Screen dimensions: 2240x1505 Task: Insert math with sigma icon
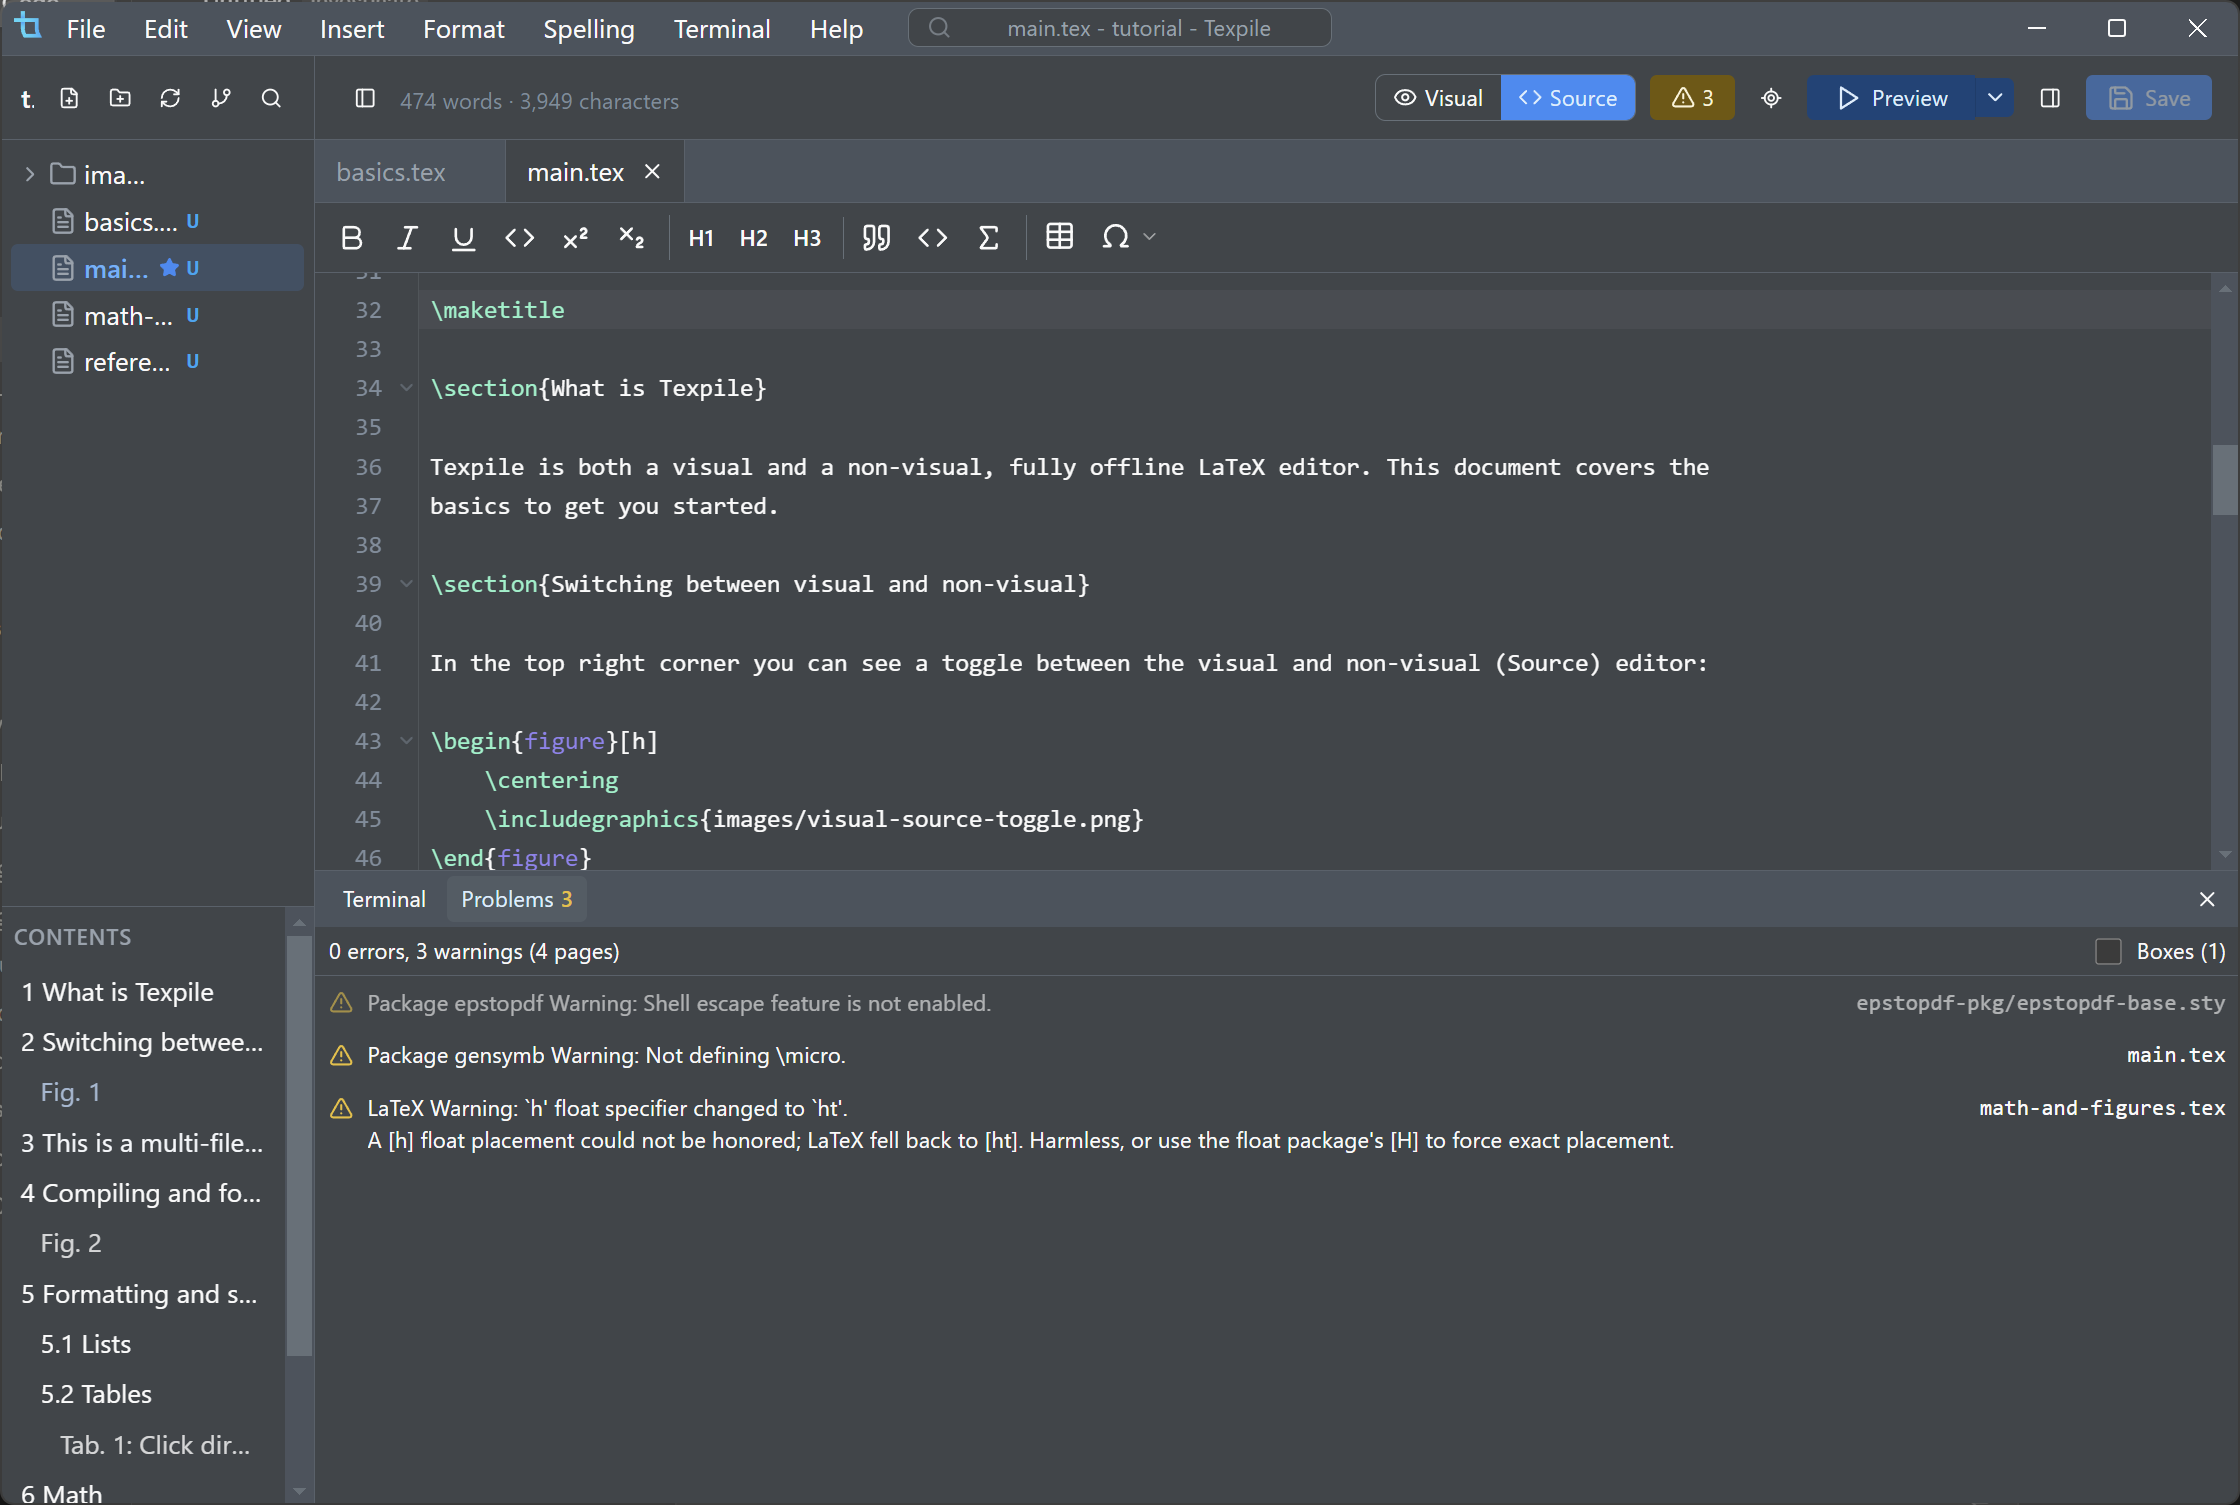(x=988, y=238)
